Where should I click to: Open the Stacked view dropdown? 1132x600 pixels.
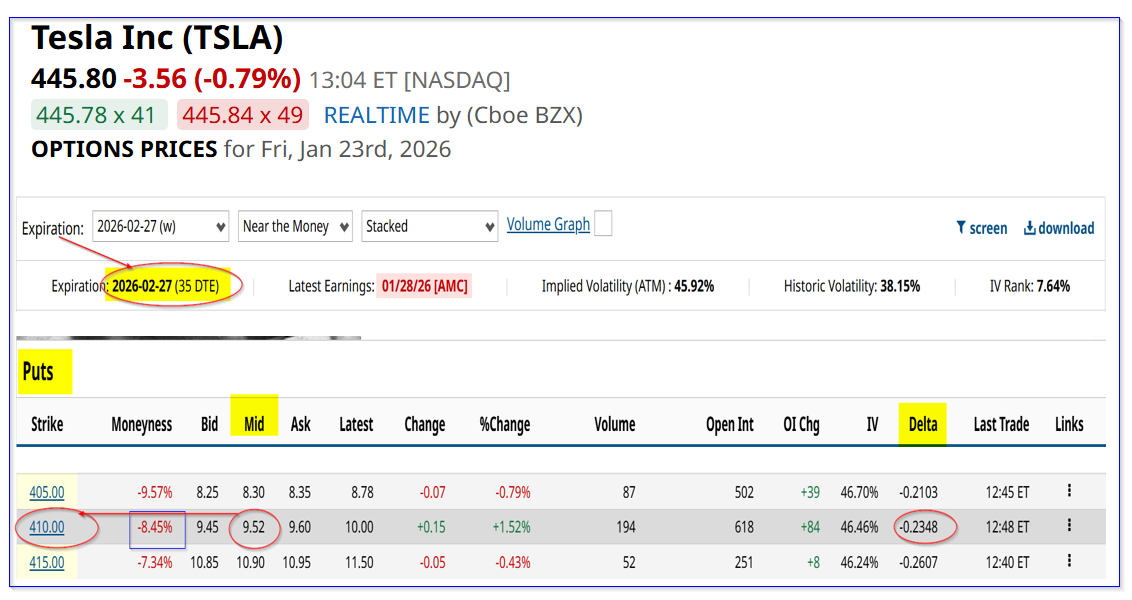[430, 226]
